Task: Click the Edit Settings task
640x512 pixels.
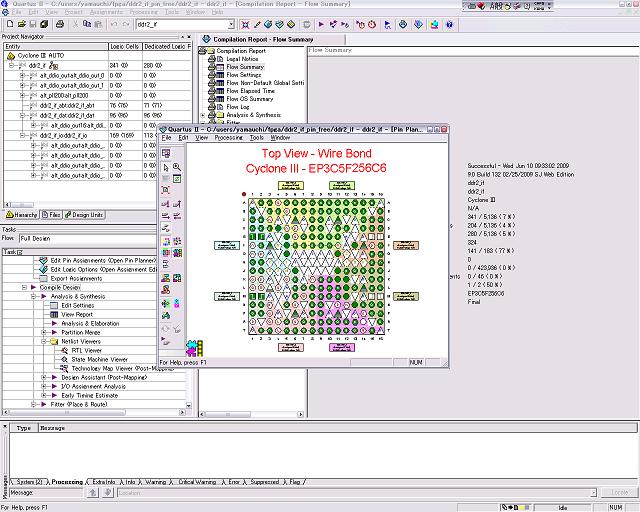Action: point(78,305)
